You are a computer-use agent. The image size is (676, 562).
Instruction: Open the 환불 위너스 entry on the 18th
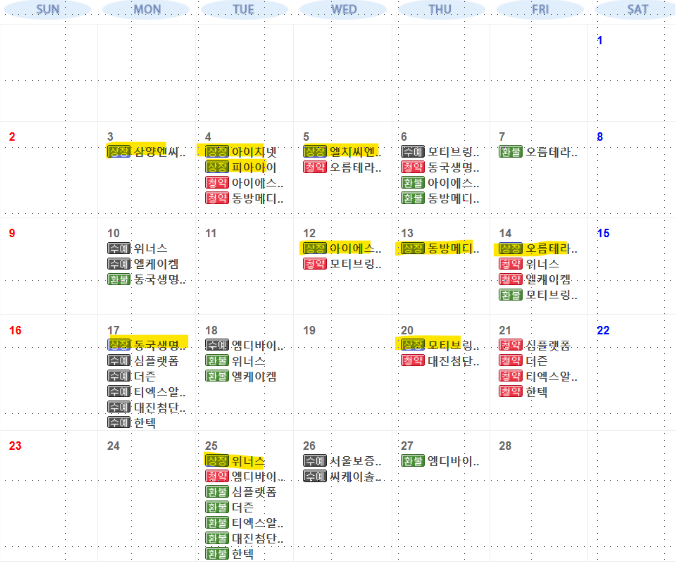pos(235,360)
